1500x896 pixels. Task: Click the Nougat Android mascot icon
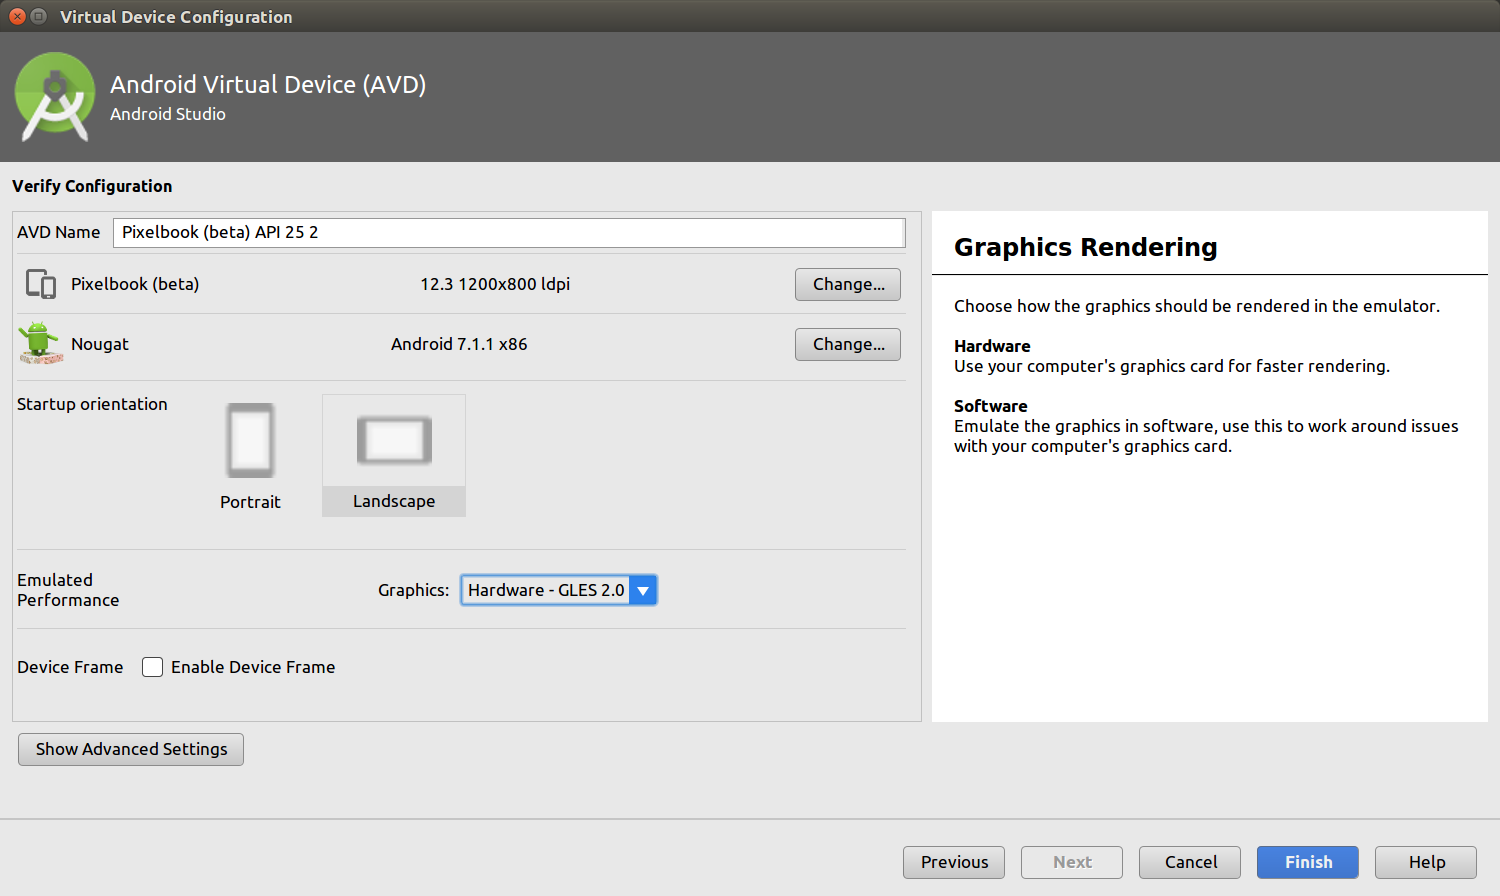[x=40, y=343]
